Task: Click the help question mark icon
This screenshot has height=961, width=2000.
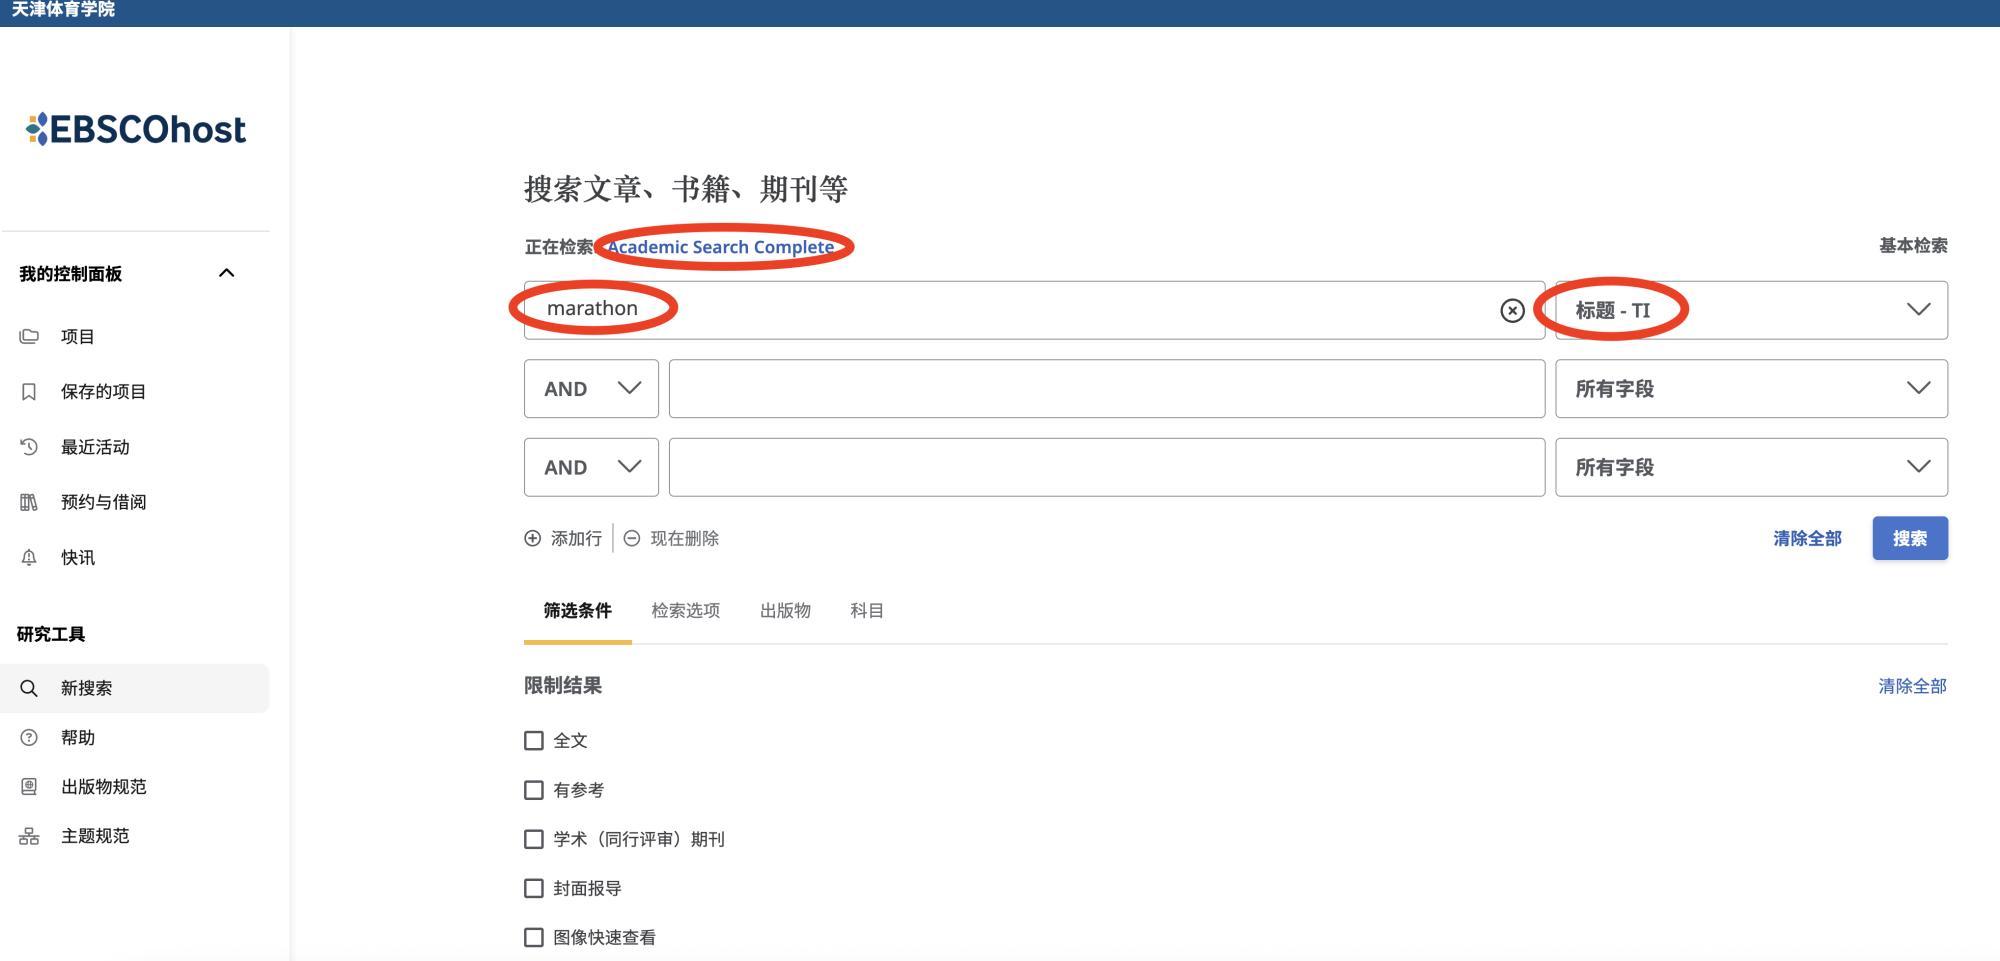Action: [29, 738]
